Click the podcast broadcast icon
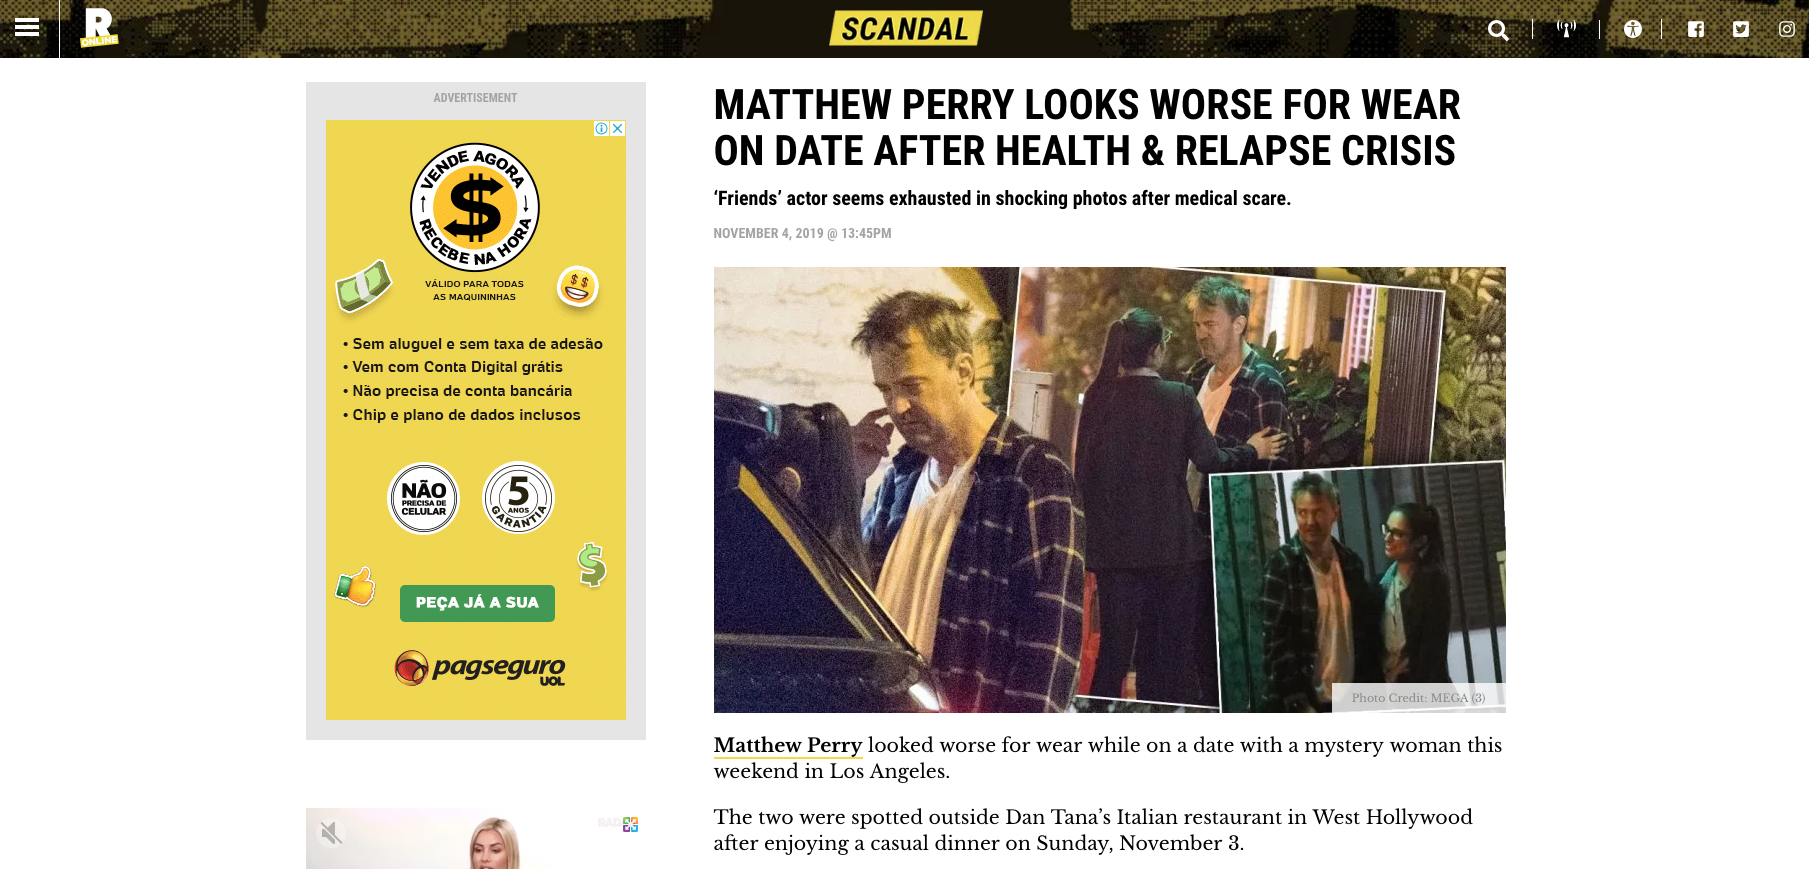The image size is (1809, 869). [1566, 29]
